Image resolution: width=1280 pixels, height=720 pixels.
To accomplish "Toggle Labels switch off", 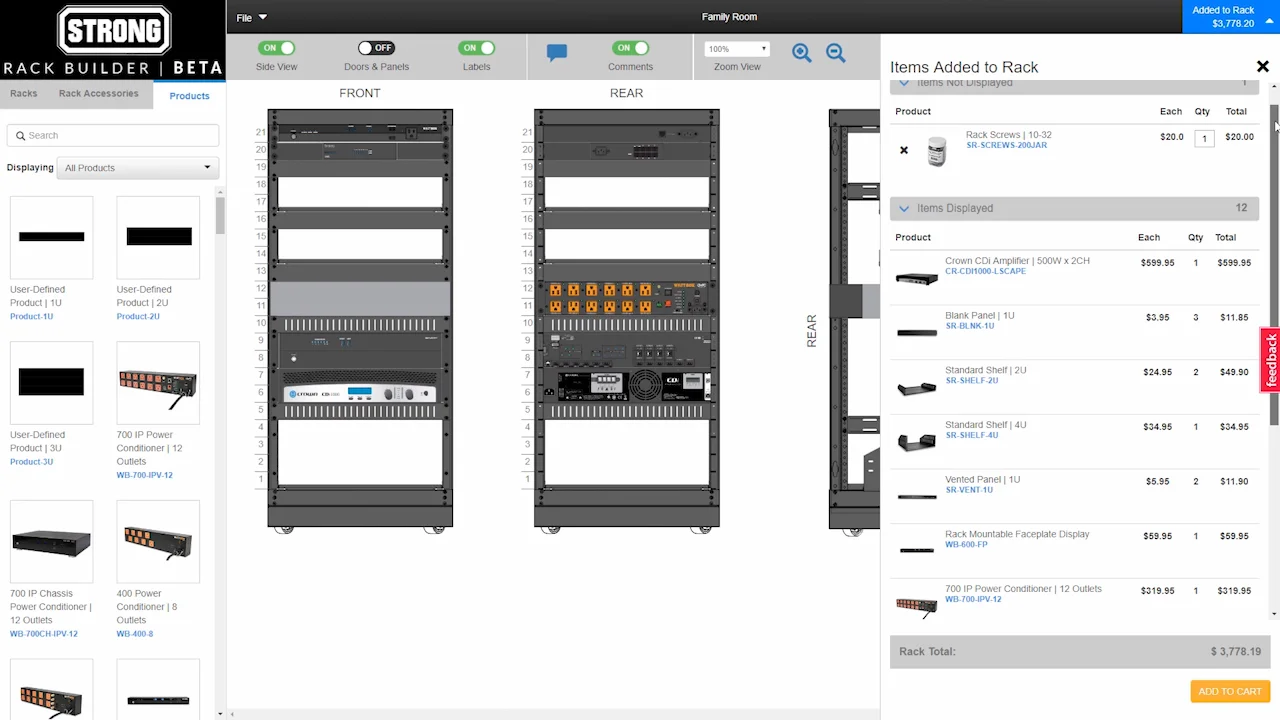I will [x=476, y=48].
